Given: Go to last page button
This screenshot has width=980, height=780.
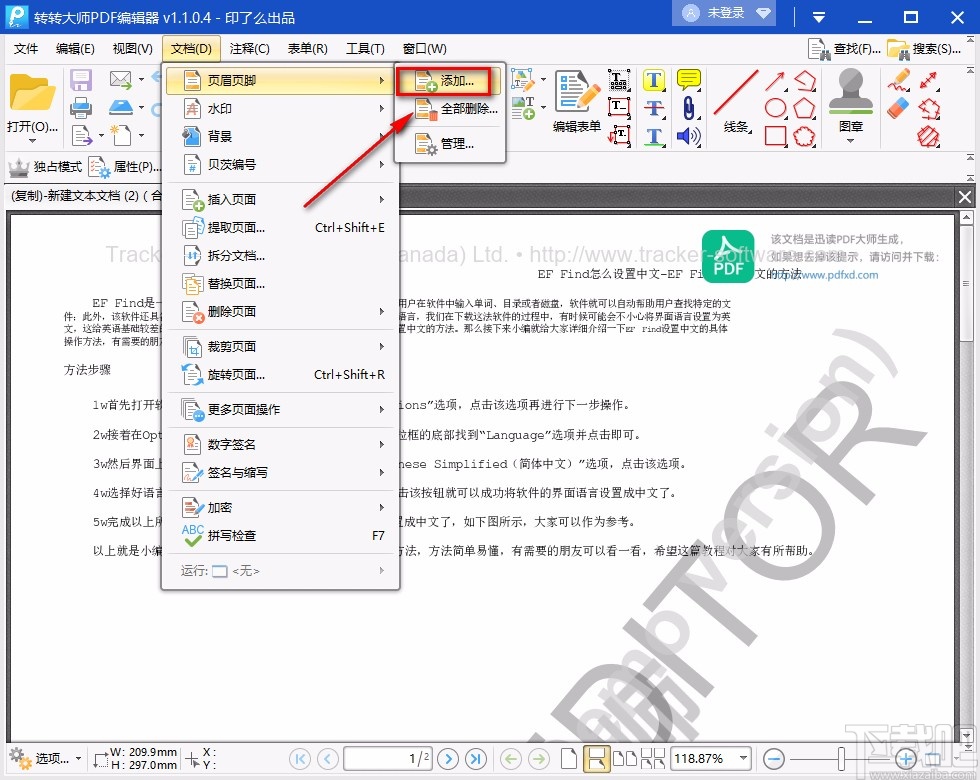Looking at the screenshot, I should (476, 759).
